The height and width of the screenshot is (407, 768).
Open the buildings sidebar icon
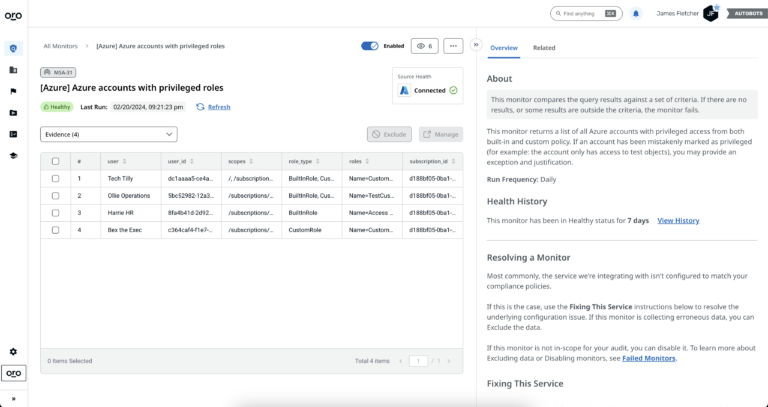(13, 70)
